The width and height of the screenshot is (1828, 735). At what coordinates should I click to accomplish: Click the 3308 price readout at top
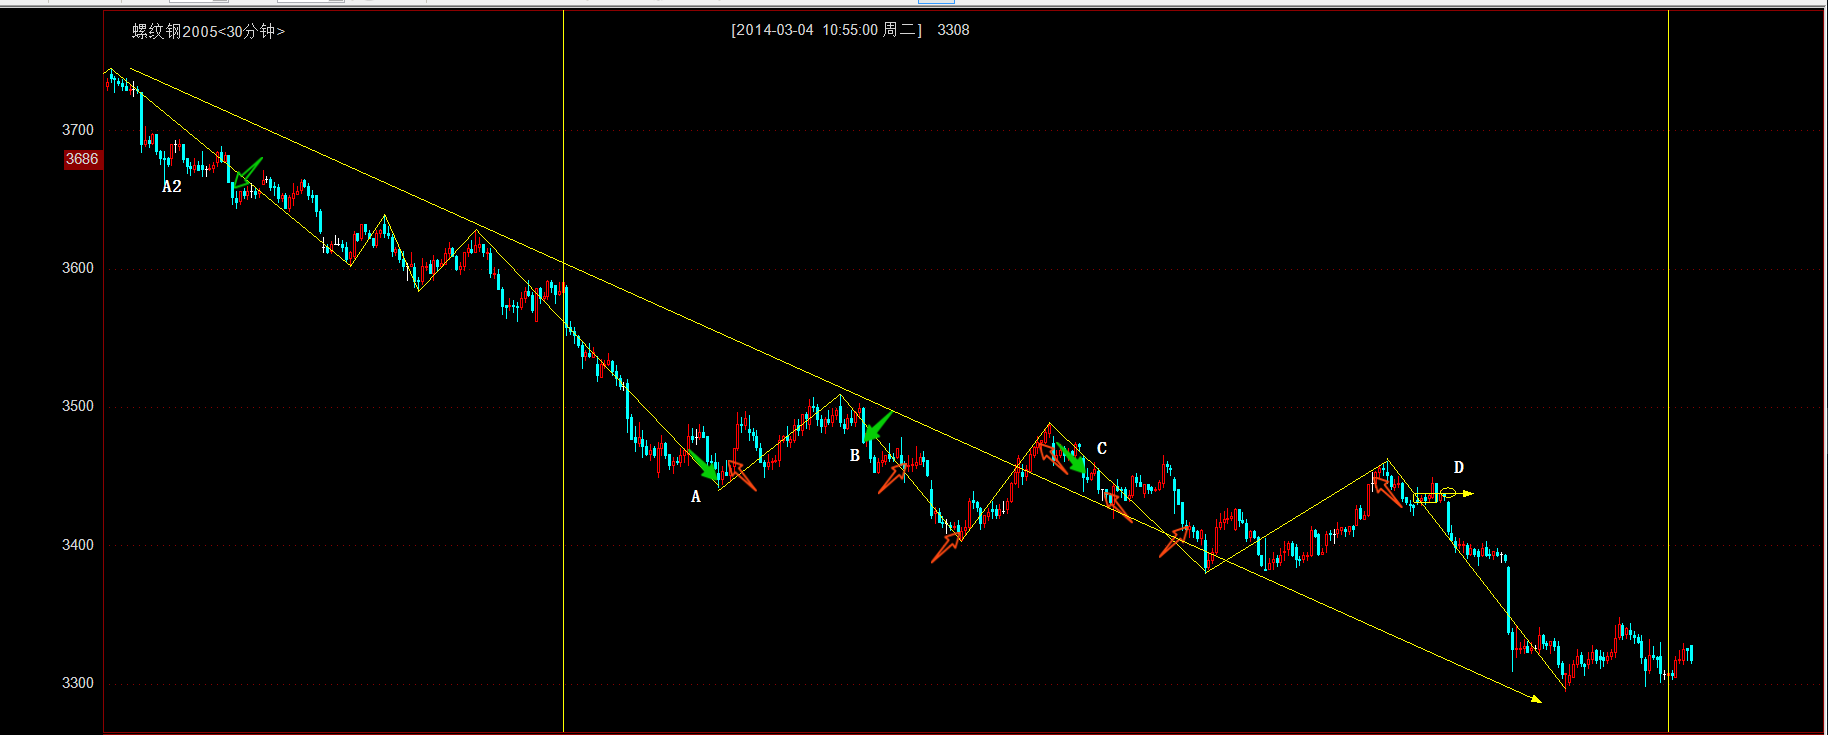pos(953,30)
